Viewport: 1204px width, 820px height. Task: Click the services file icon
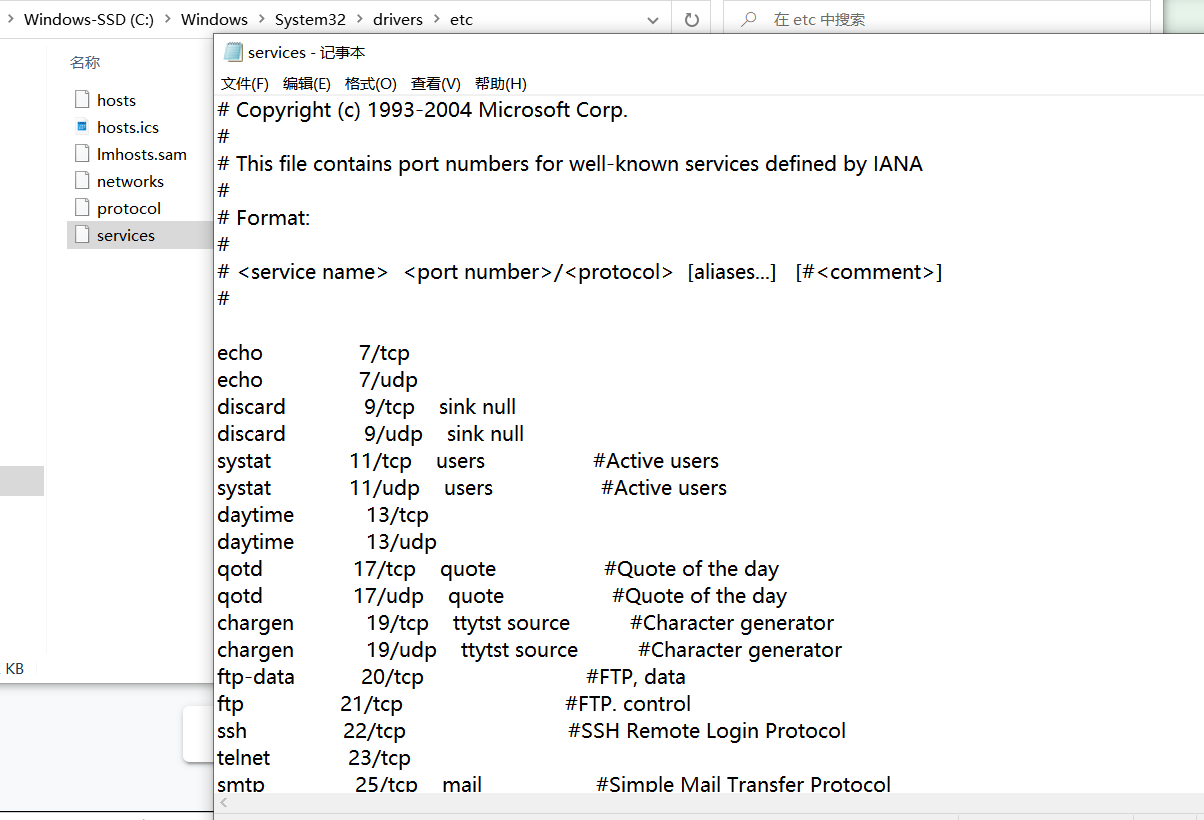coord(82,234)
